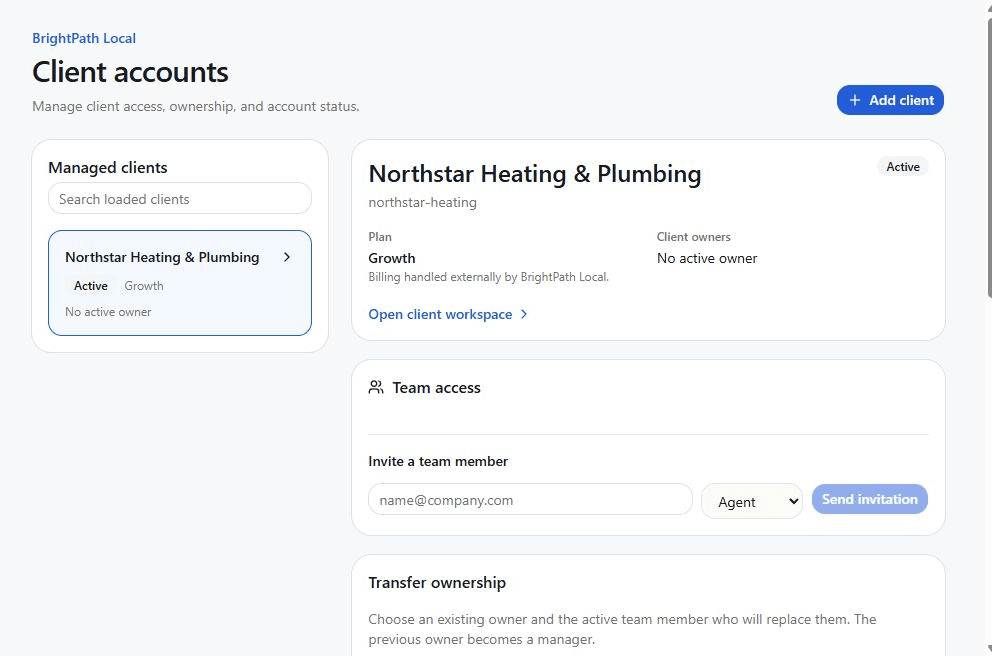Viewport: 992px width, 656px height.
Task: Click 'Billing handled externally by BrightPath Local.'
Action: coord(488,277)
